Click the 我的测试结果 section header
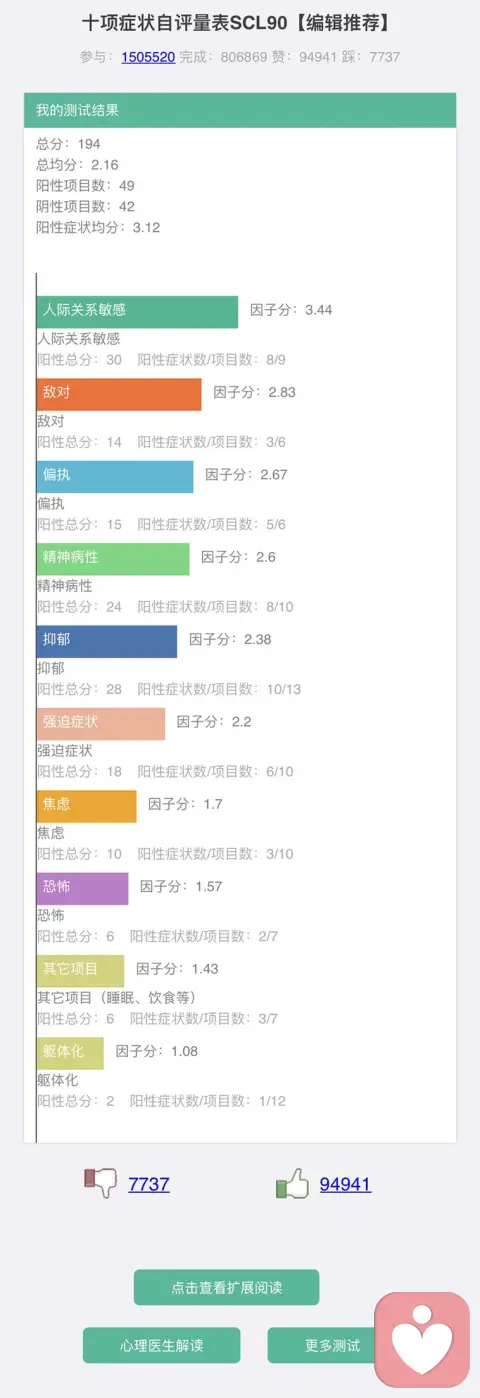 click(x=240, y=110)
